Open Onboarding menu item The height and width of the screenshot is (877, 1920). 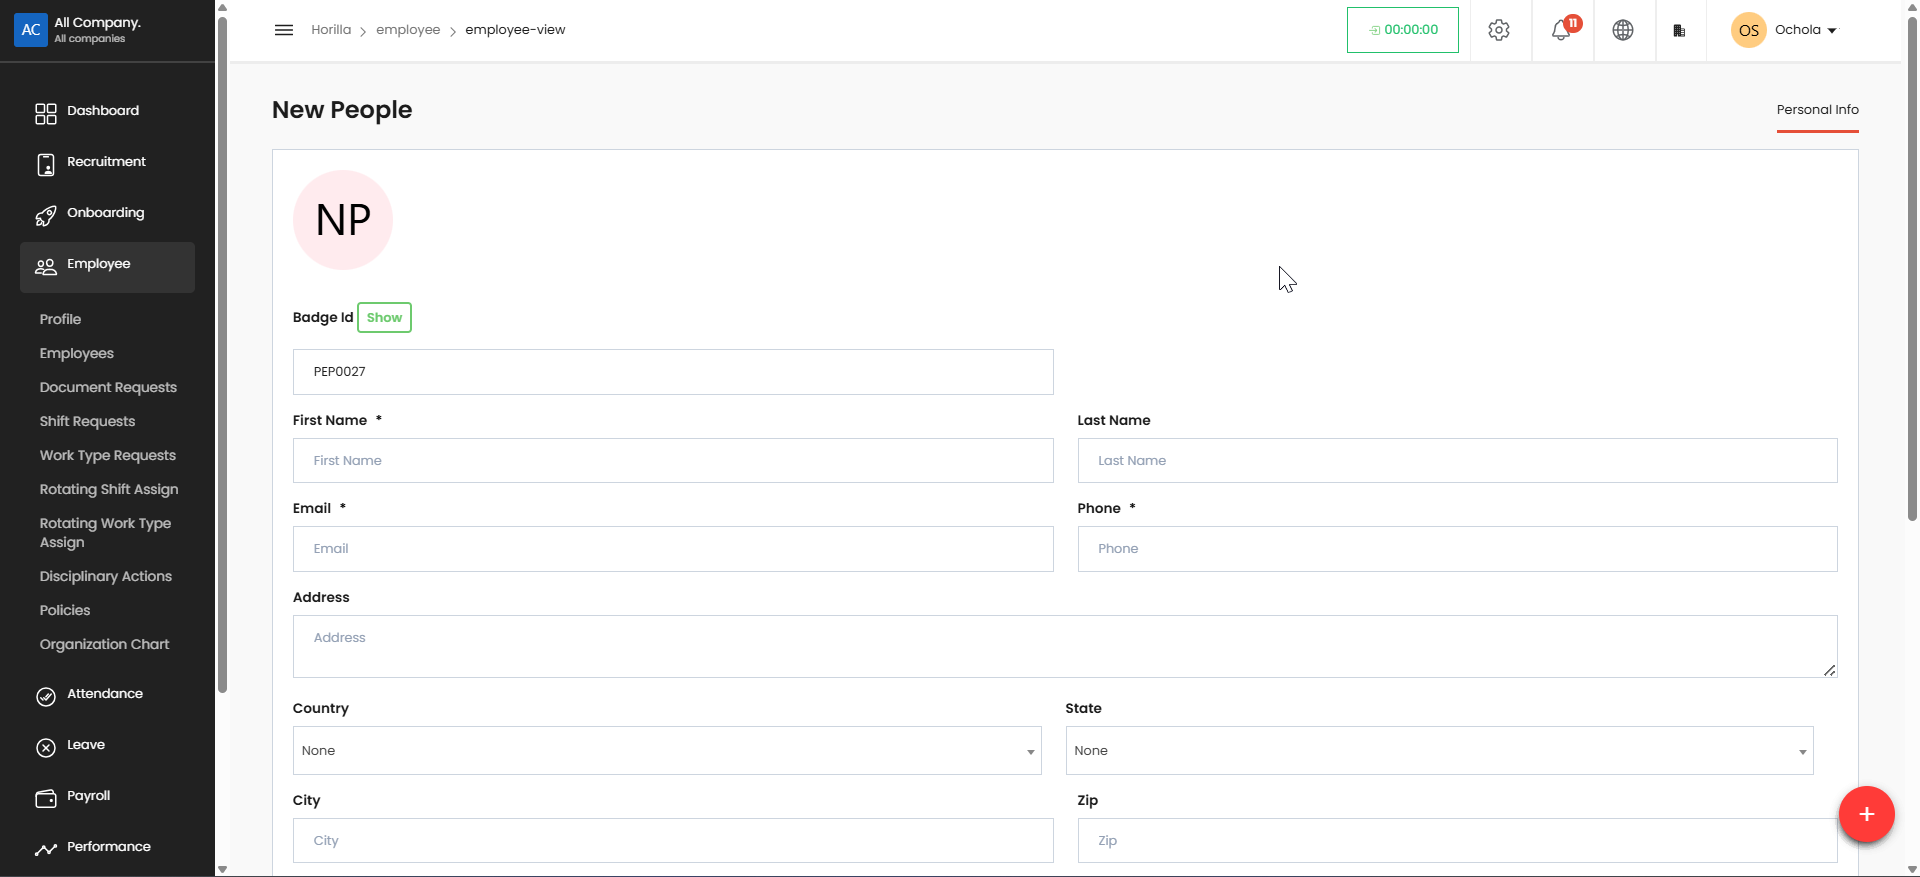pyautogui.click(x=107, y=213)
